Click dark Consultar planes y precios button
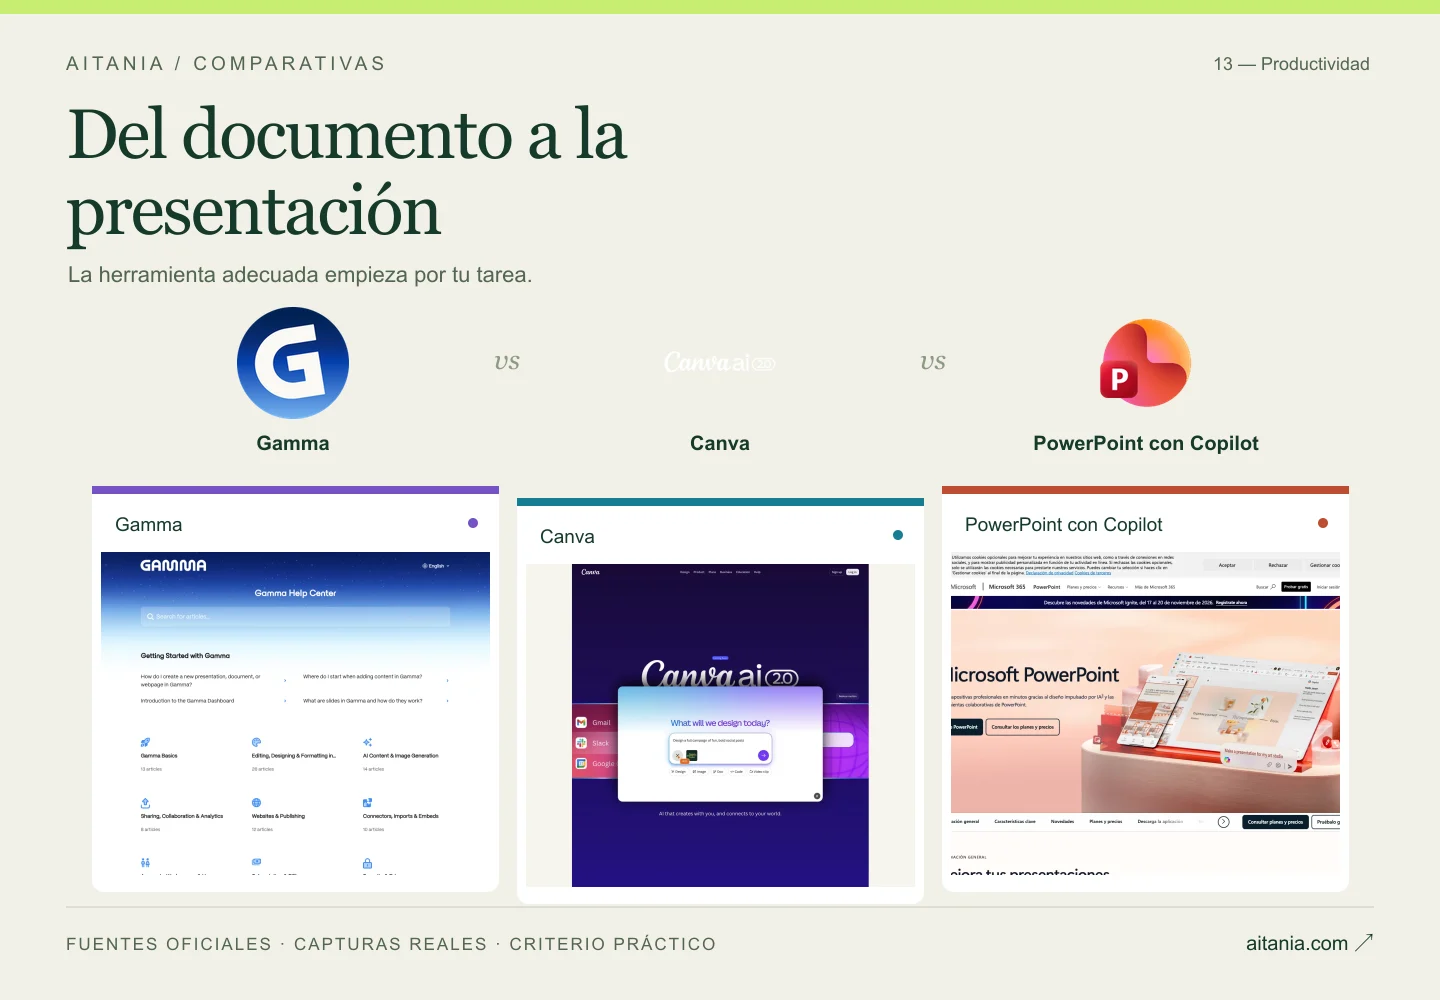The width and height of the screenshot is (1440, 1000). coord(1275,822)
